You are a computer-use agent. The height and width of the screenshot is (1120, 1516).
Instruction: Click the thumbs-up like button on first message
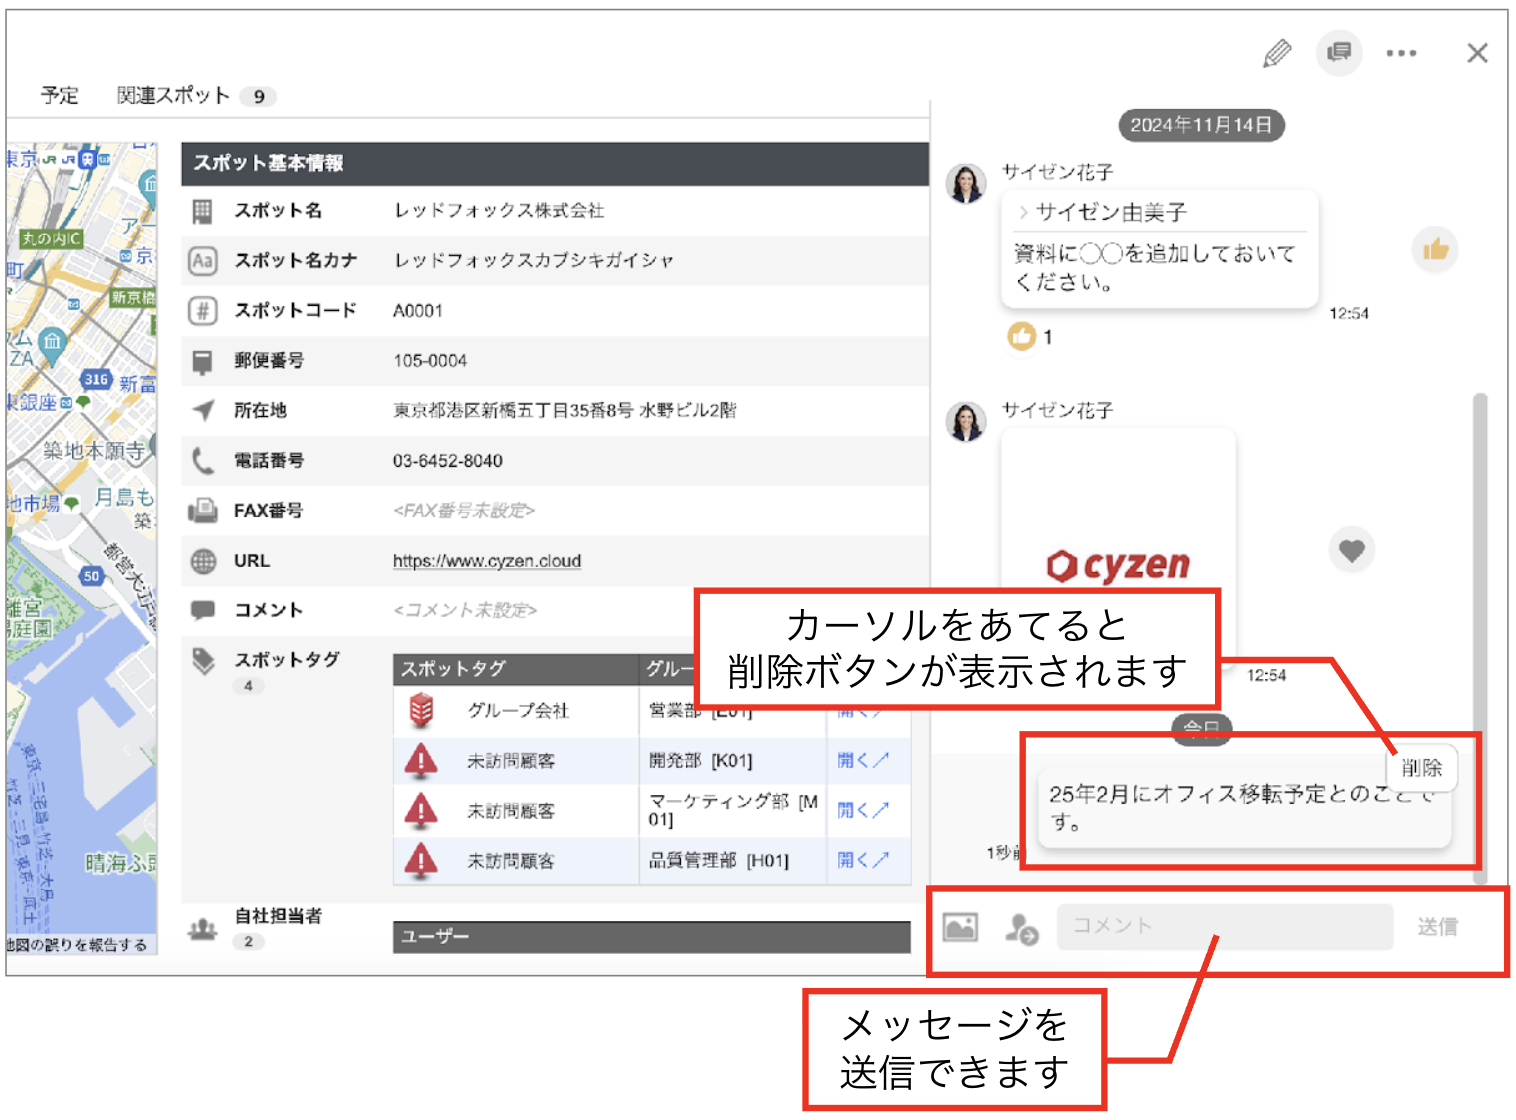coord(1435,249)
